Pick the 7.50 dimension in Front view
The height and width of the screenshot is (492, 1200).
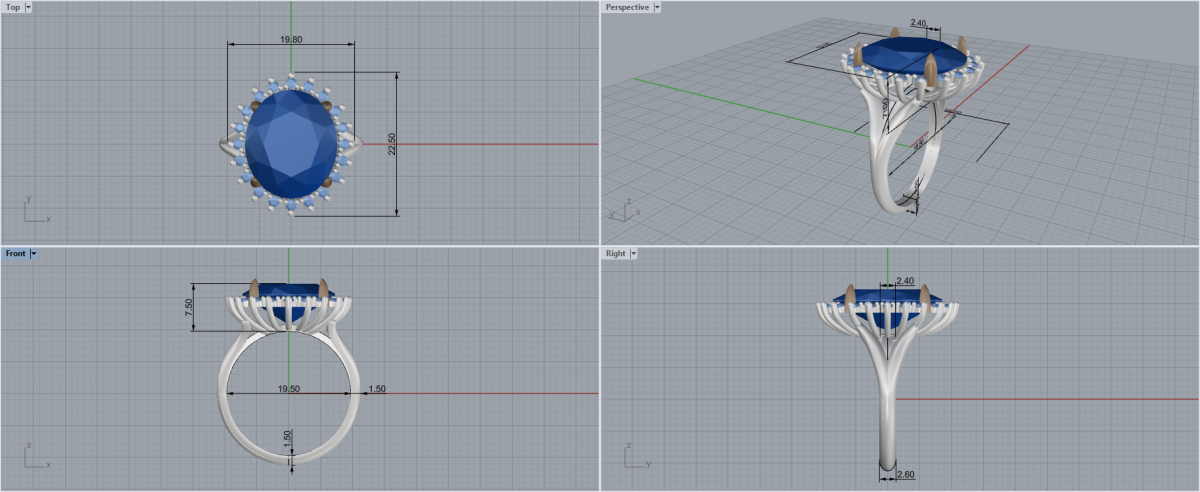click(x=190, y=308)
